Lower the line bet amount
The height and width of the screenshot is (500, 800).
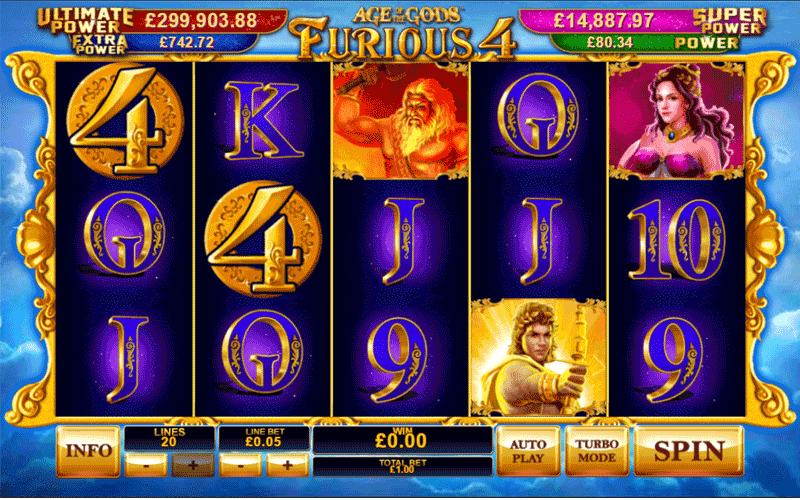click(x=240, y=465)
